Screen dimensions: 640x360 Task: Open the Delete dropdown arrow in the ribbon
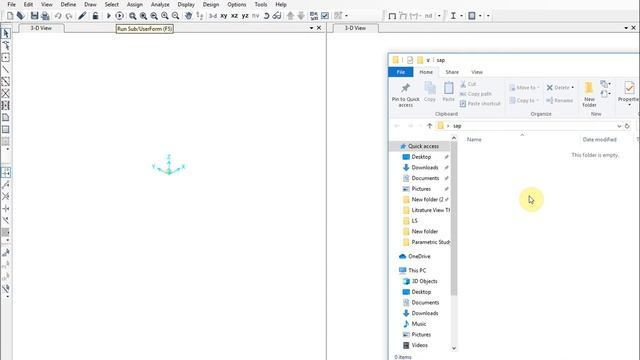click(573, 88)
